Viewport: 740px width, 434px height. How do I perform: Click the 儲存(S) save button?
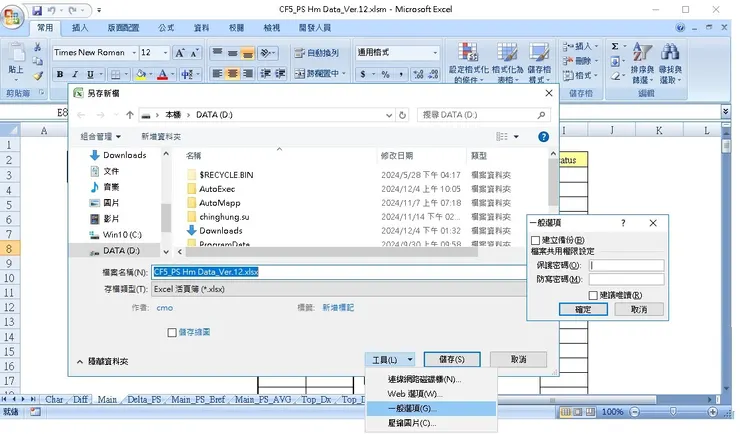(x=452, y=359)
